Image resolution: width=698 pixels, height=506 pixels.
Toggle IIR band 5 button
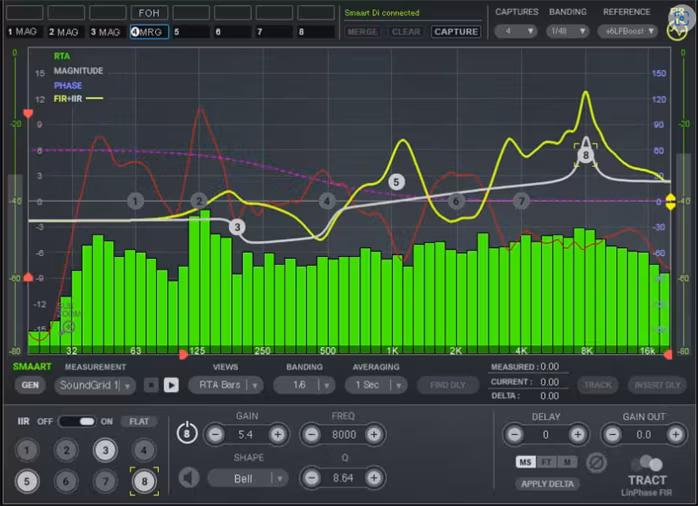coord(27,482)
